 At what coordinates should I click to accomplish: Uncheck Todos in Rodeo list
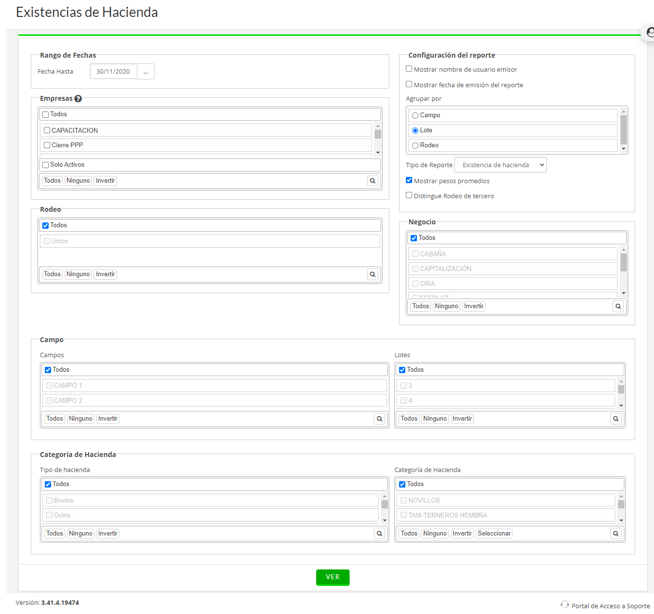[45, 226]
